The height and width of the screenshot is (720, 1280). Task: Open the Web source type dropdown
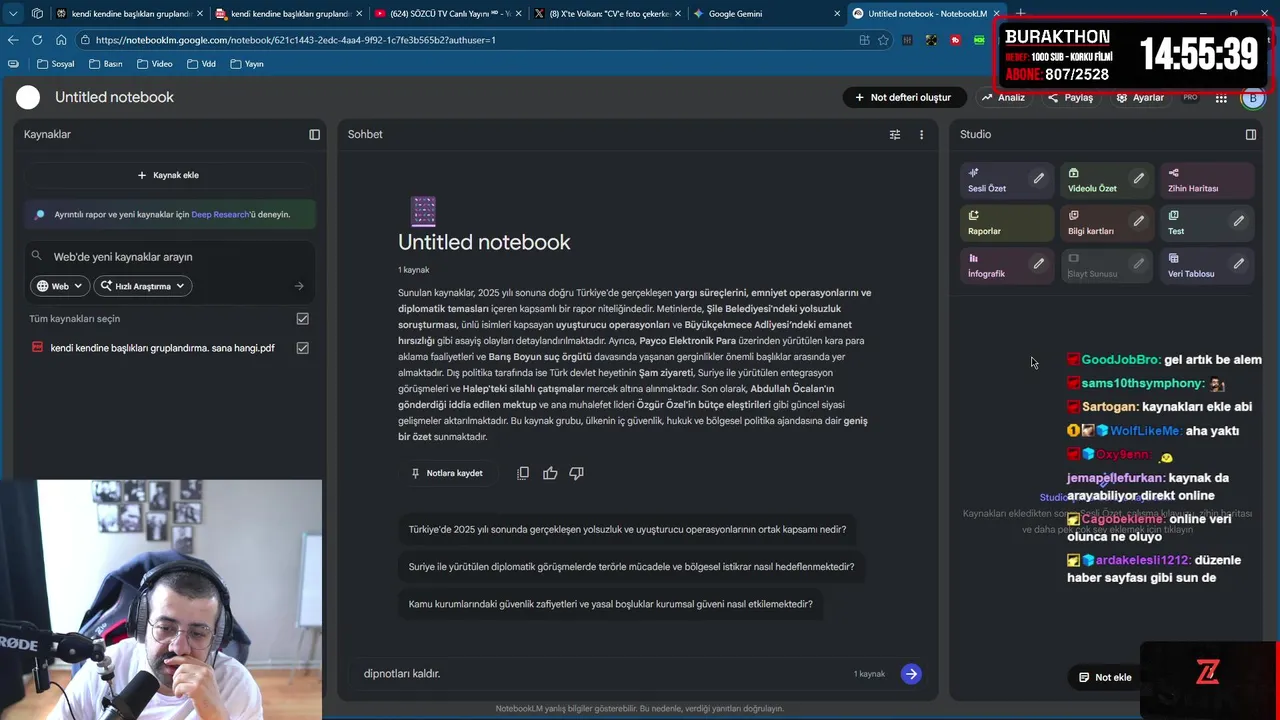60,286
